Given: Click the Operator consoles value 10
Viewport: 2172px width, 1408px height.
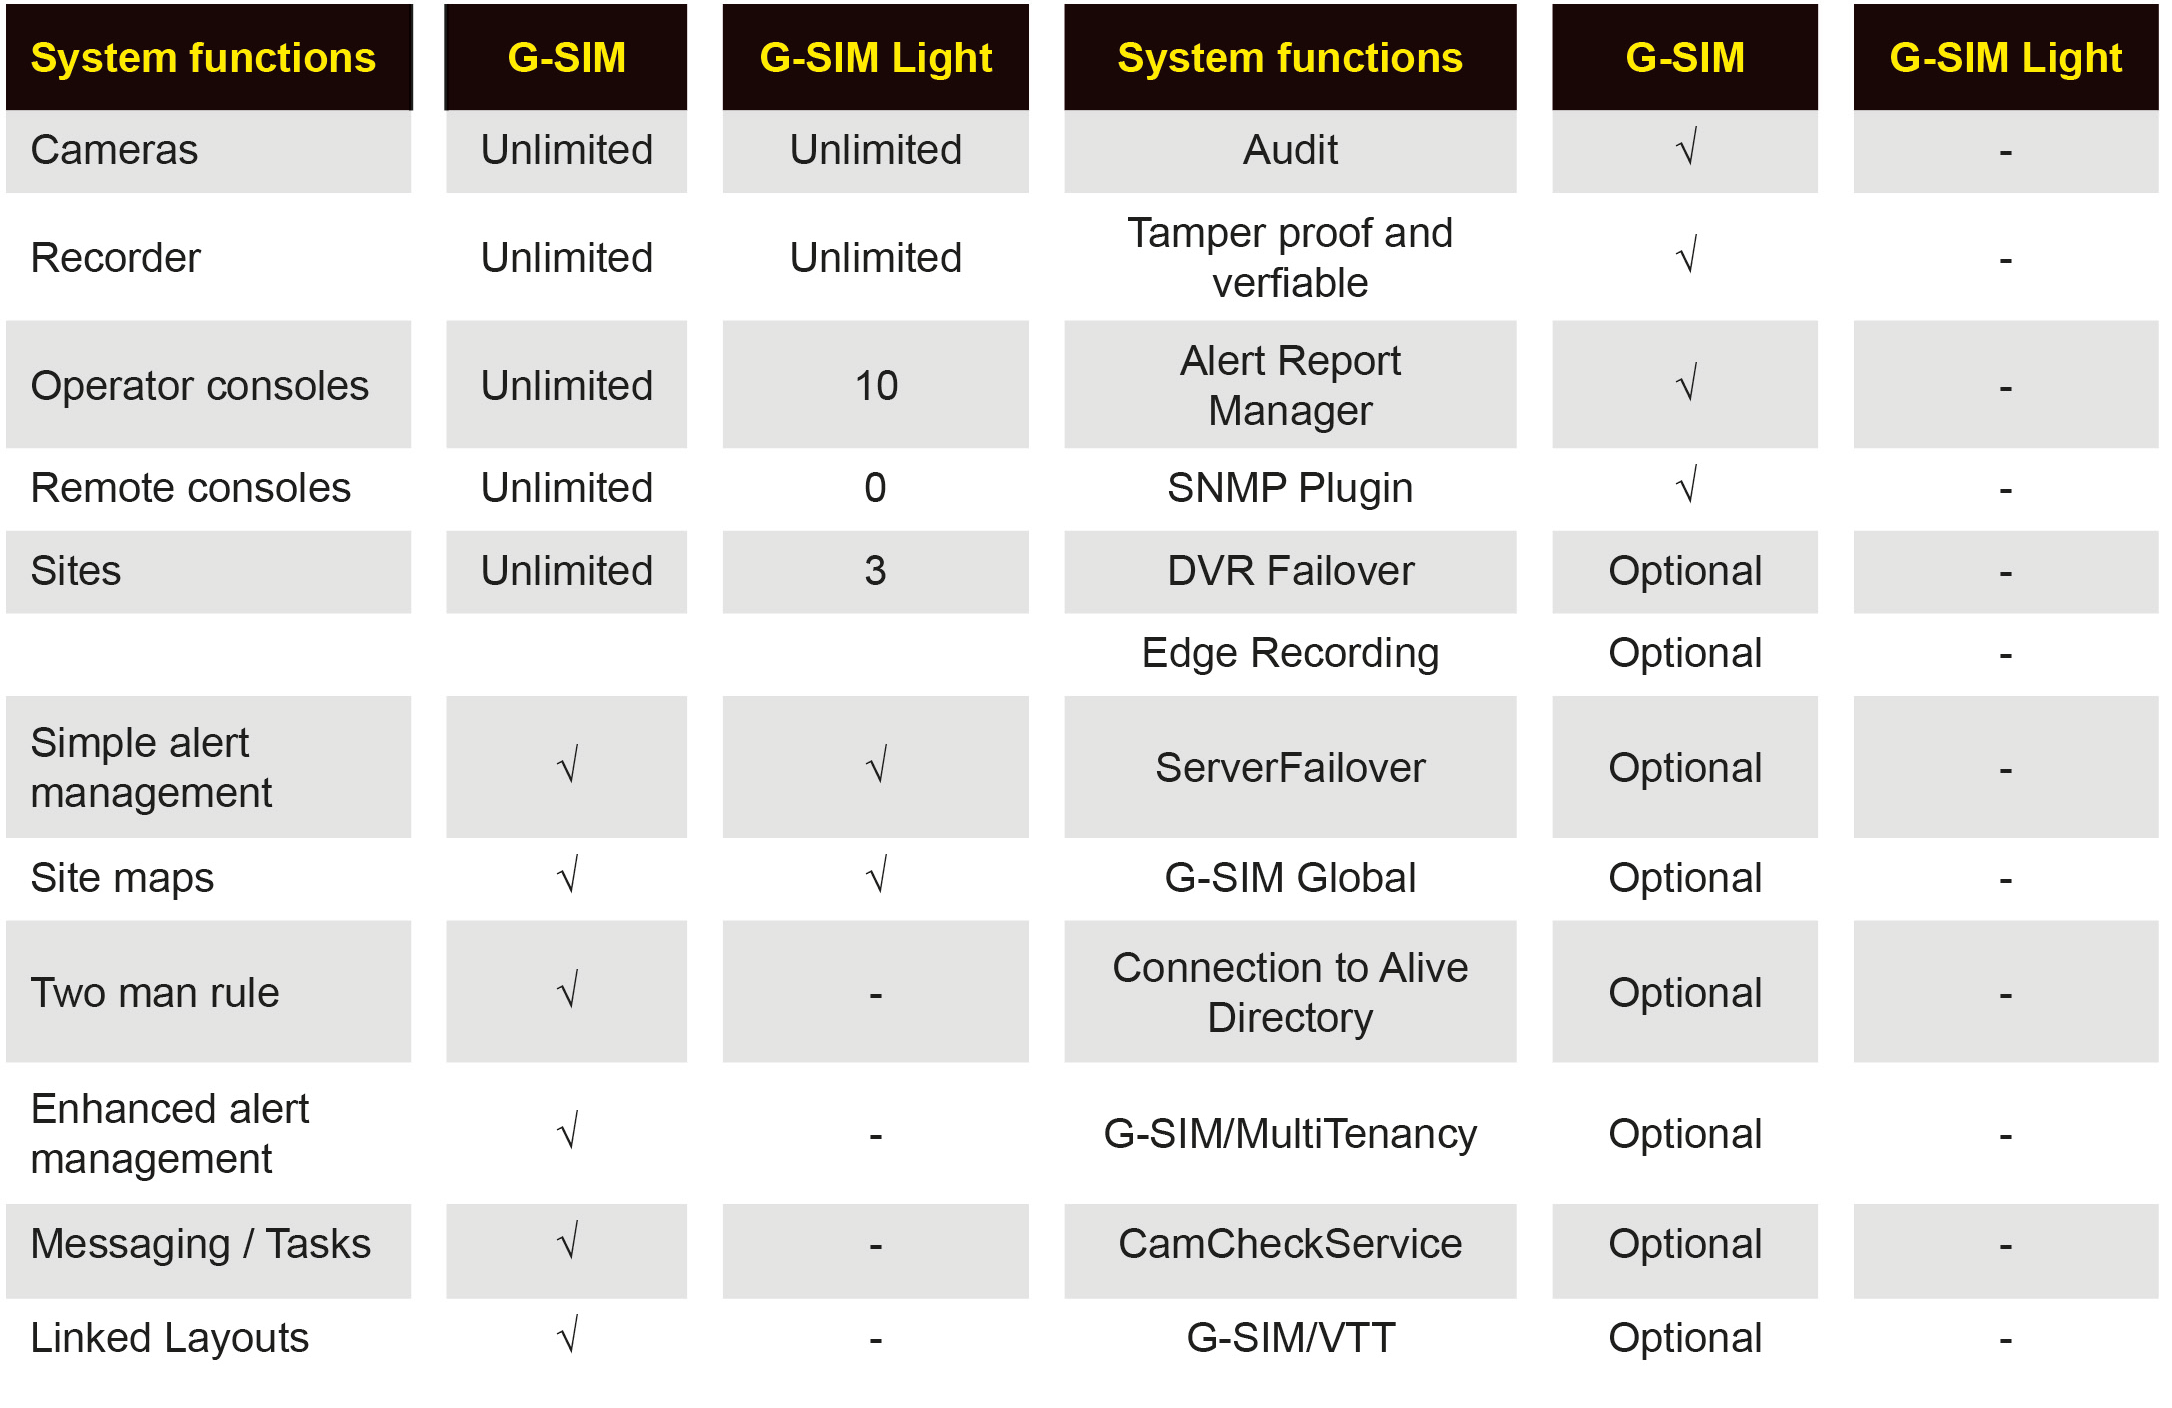Looking at the screenshot, I should (876, 386).
